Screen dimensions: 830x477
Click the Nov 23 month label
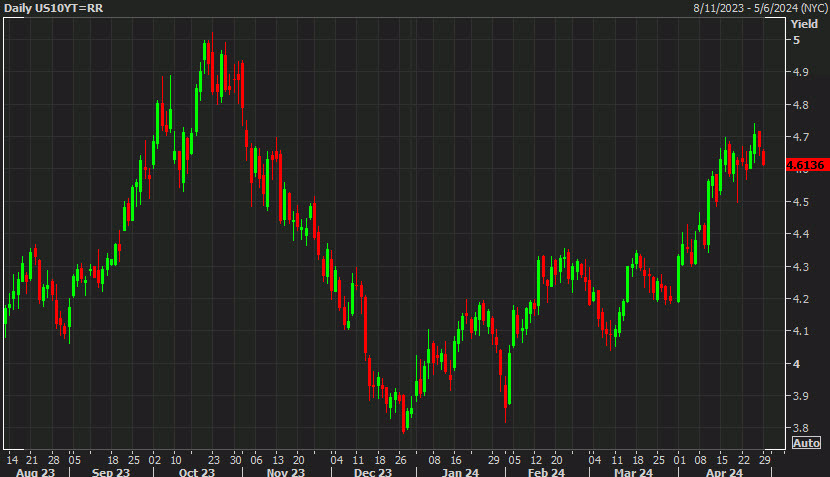286,472
